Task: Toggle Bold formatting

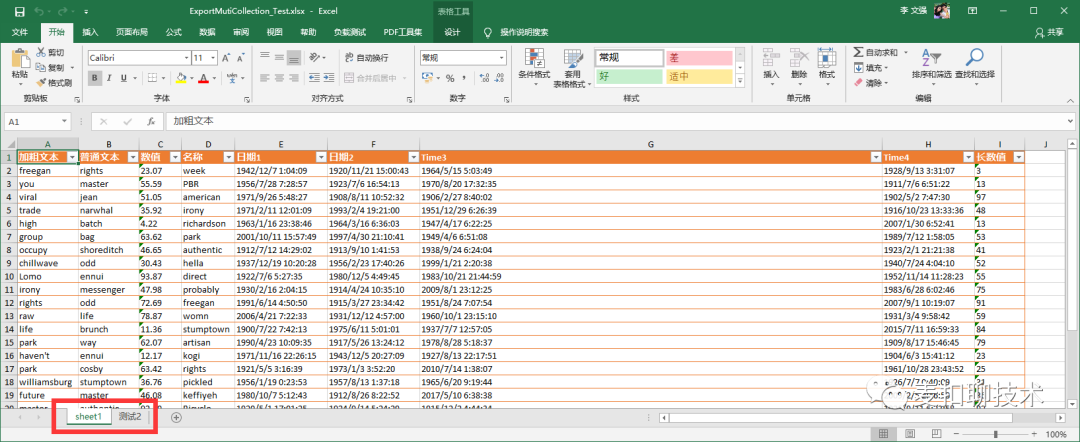Action: pos(94,78)
